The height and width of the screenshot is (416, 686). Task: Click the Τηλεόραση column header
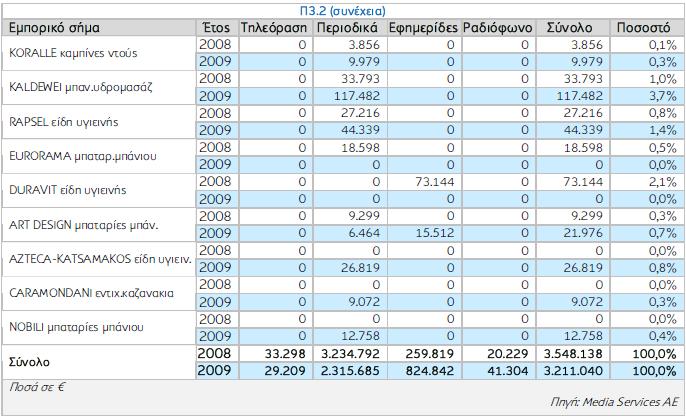point(274,28)
